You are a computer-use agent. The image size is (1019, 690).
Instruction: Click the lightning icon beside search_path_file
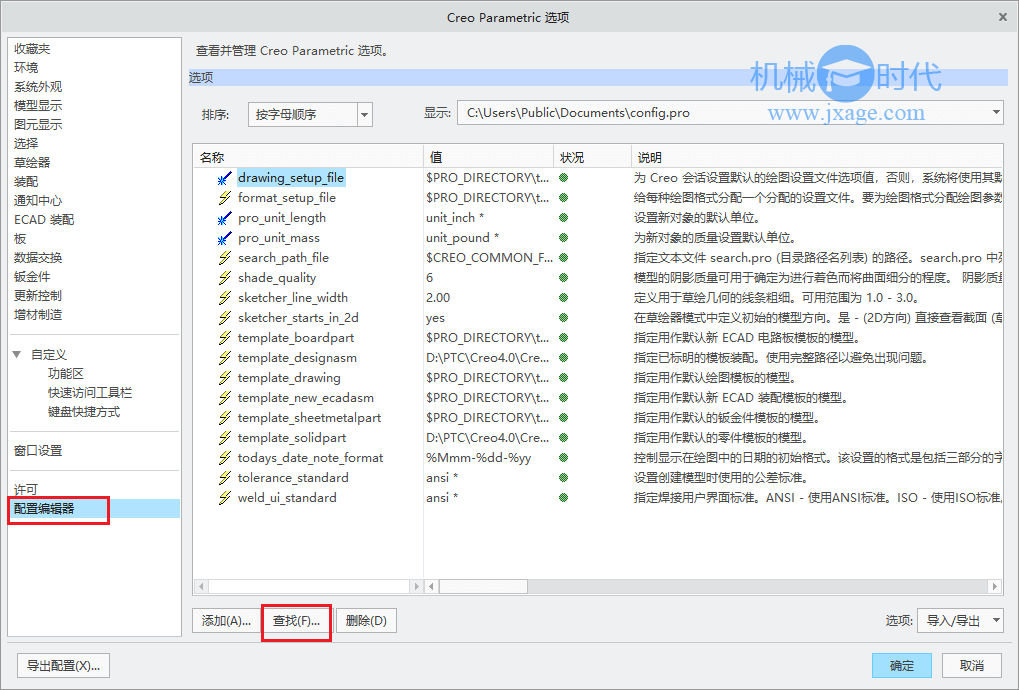tap(224, 258)
